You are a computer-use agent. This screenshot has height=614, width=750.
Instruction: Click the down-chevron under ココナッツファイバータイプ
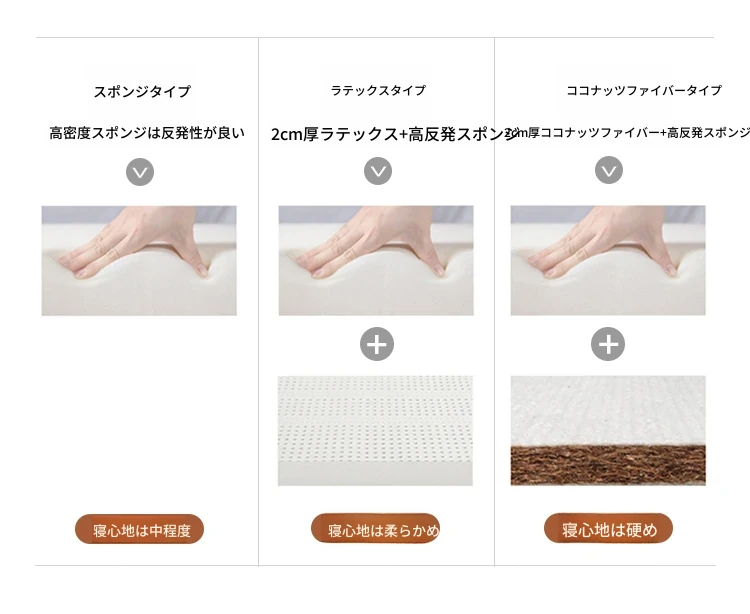pyautogui.click(x=608, y=170)
